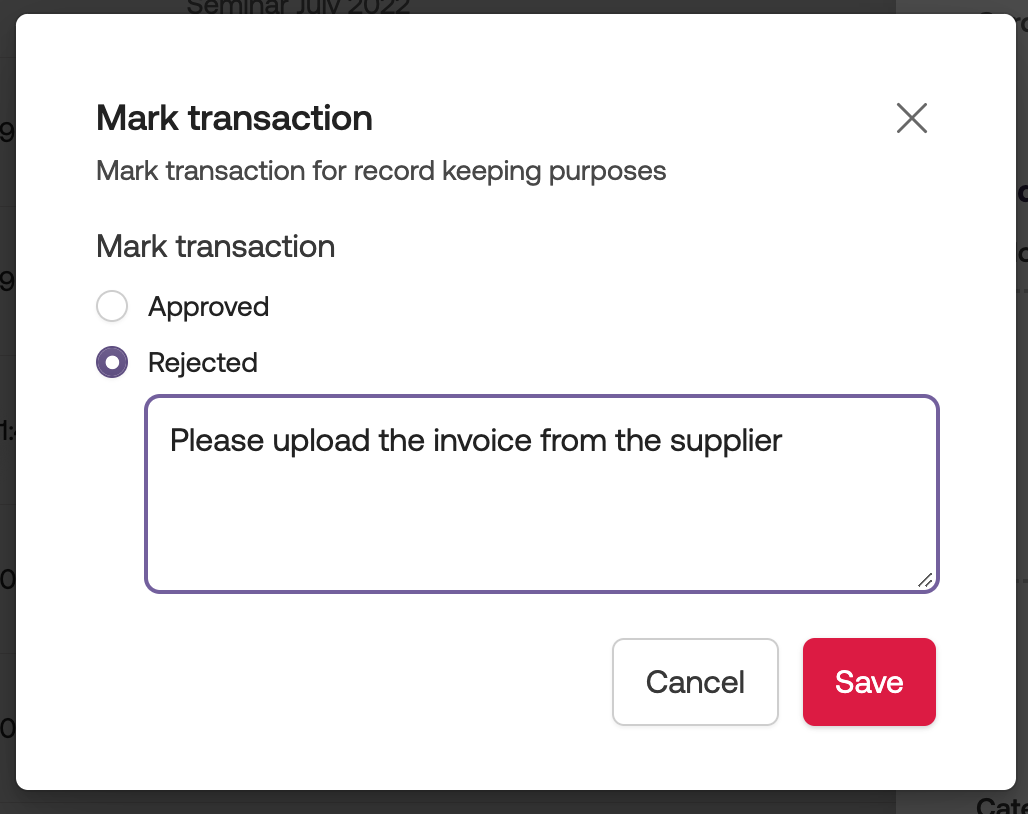Screen dimensions: 1028x814
Task: Select the Rejected radio button
Action: pyautogui.click(x=112, y=362)
